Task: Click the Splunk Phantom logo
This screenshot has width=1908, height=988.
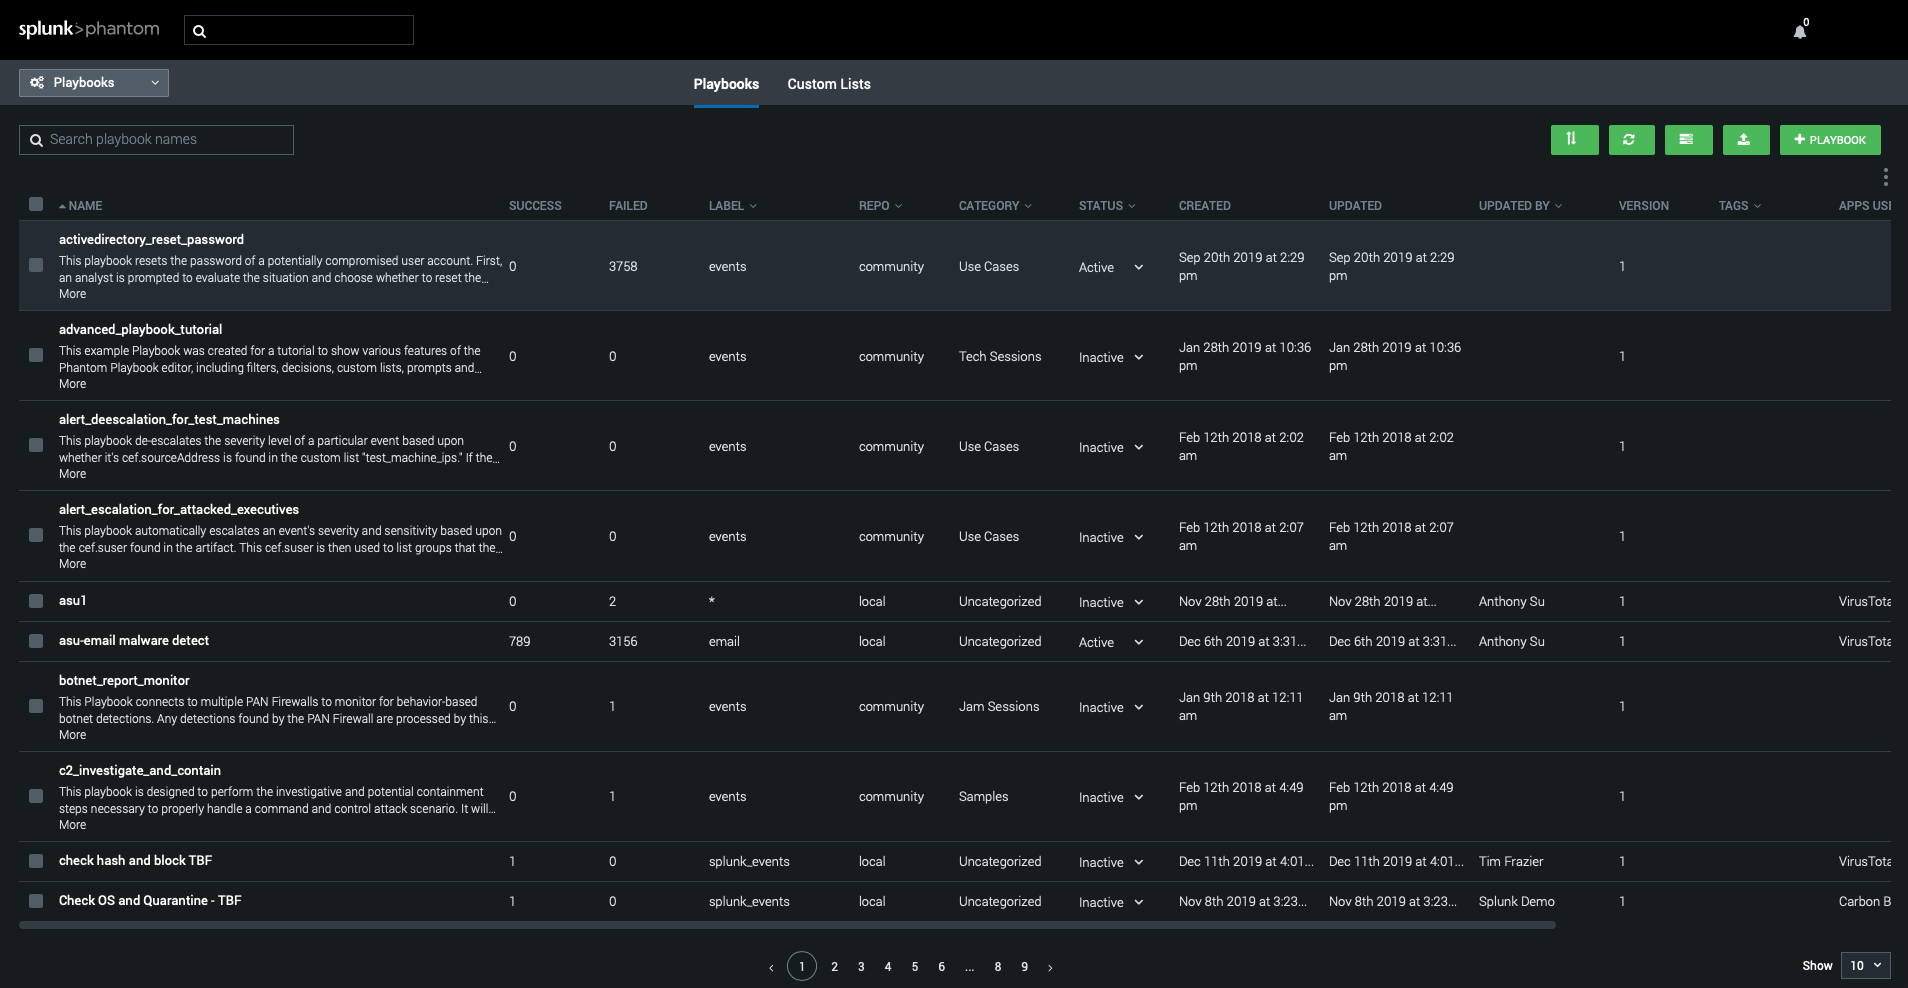Action: (x=88, y=29)
